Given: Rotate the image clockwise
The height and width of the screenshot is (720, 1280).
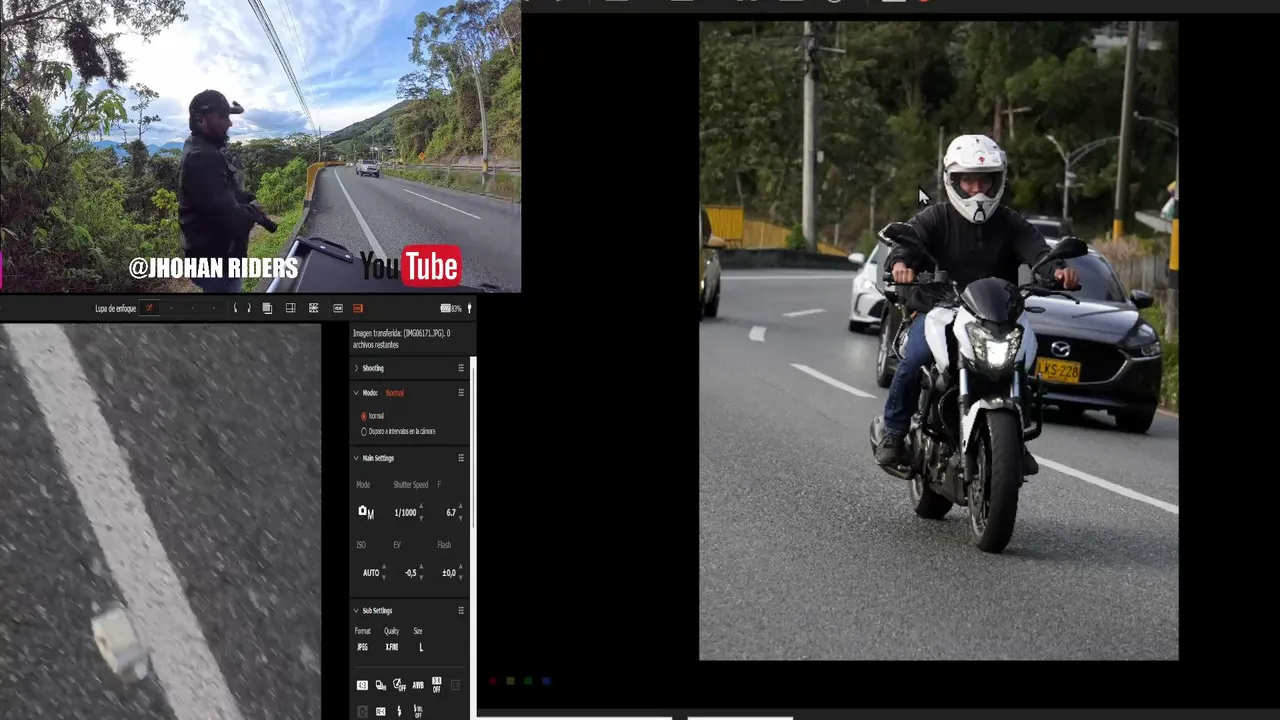Looking at the screenshot, I should click(249, 308).
